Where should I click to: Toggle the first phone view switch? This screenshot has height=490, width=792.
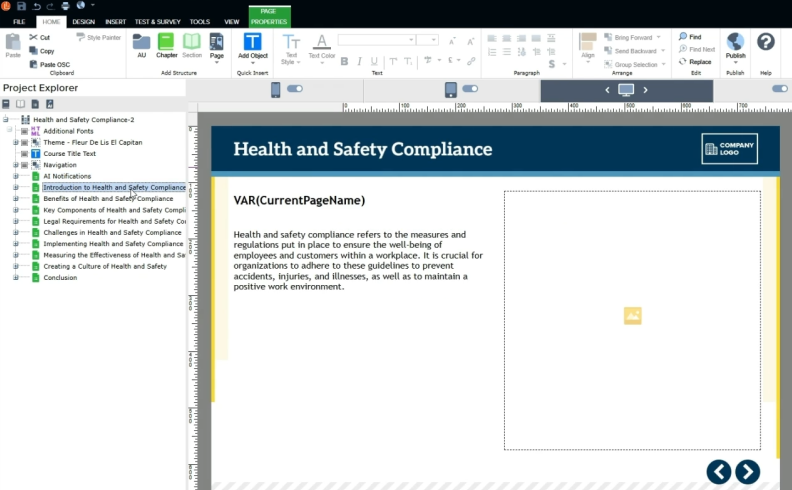295,89
